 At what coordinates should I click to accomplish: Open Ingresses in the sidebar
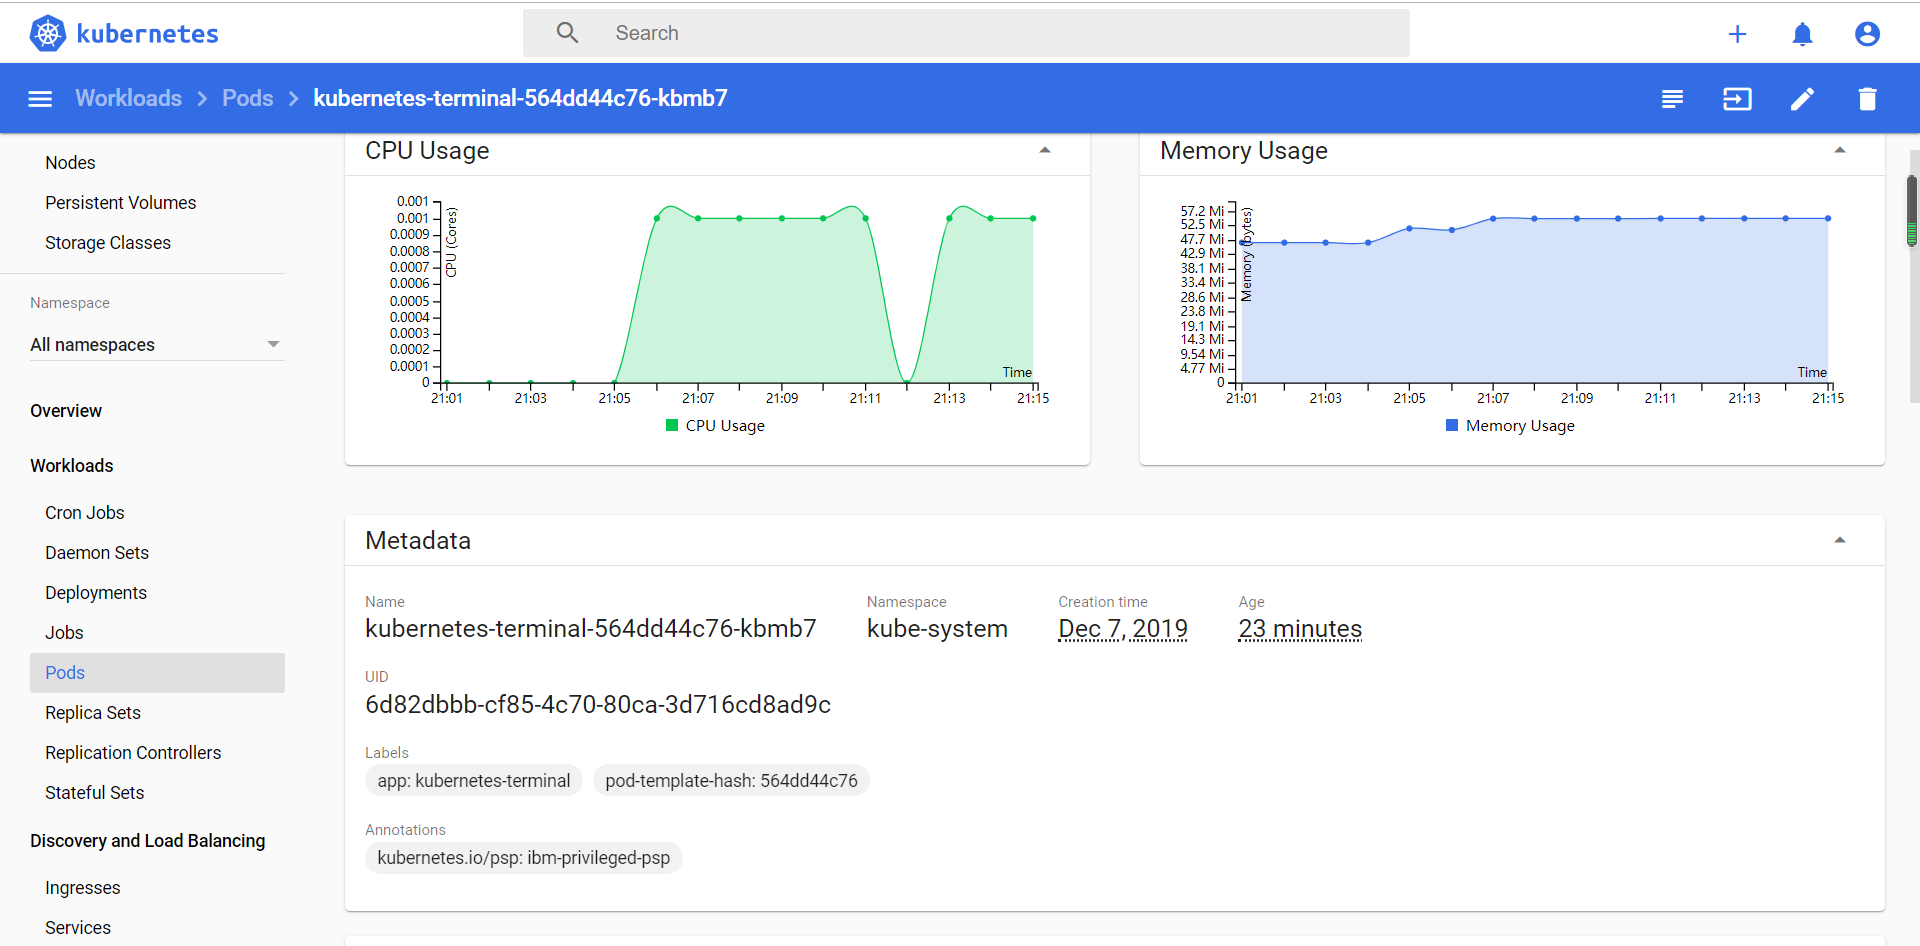(83, 887)
